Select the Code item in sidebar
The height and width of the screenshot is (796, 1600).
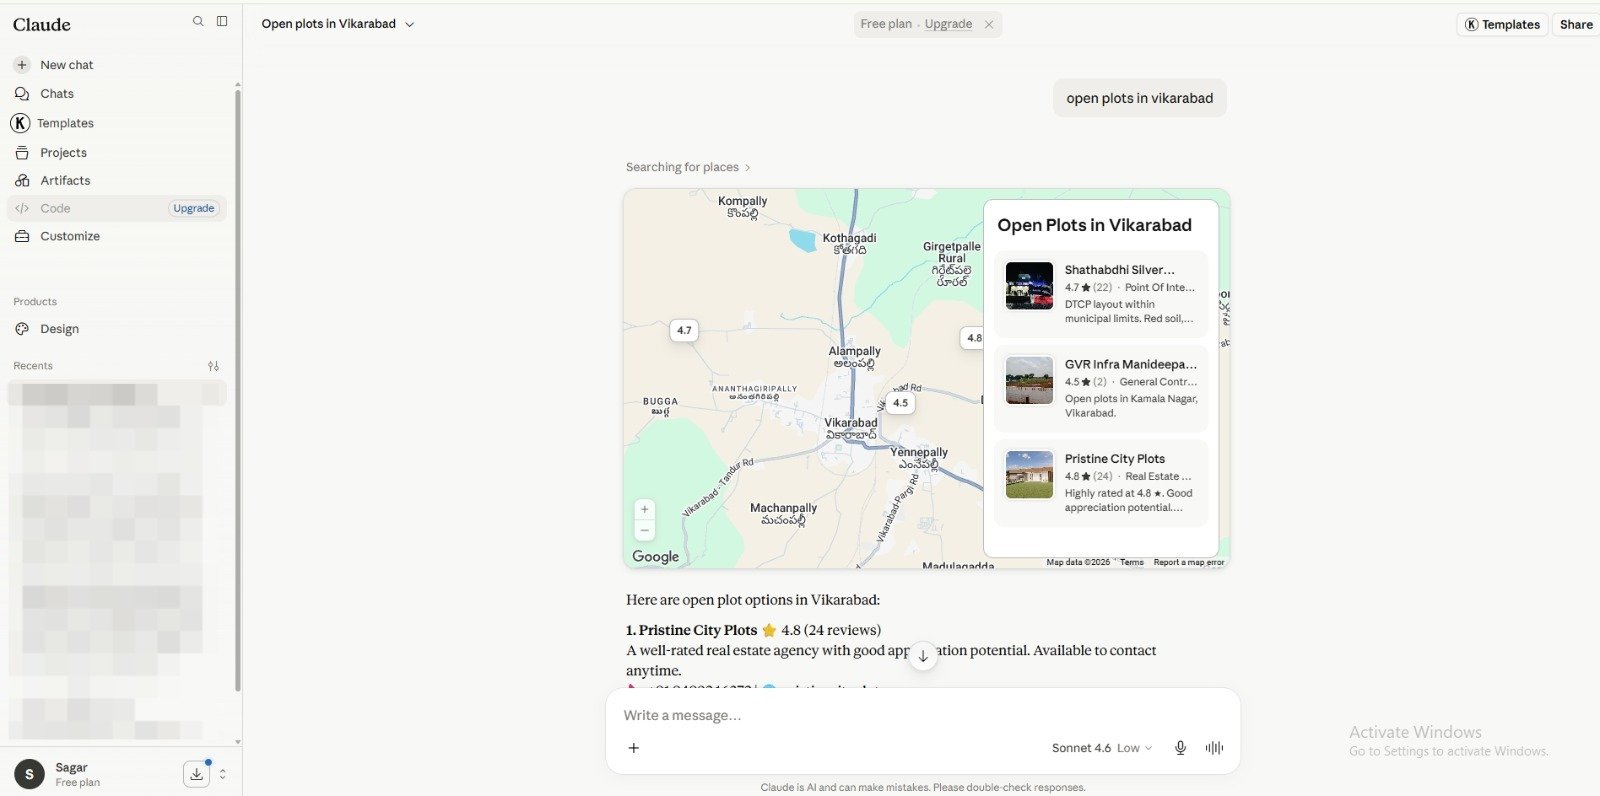117,208
